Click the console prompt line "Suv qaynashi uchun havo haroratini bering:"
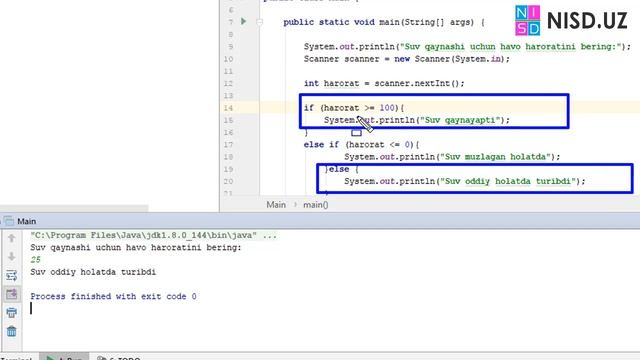 click(136, 248)
